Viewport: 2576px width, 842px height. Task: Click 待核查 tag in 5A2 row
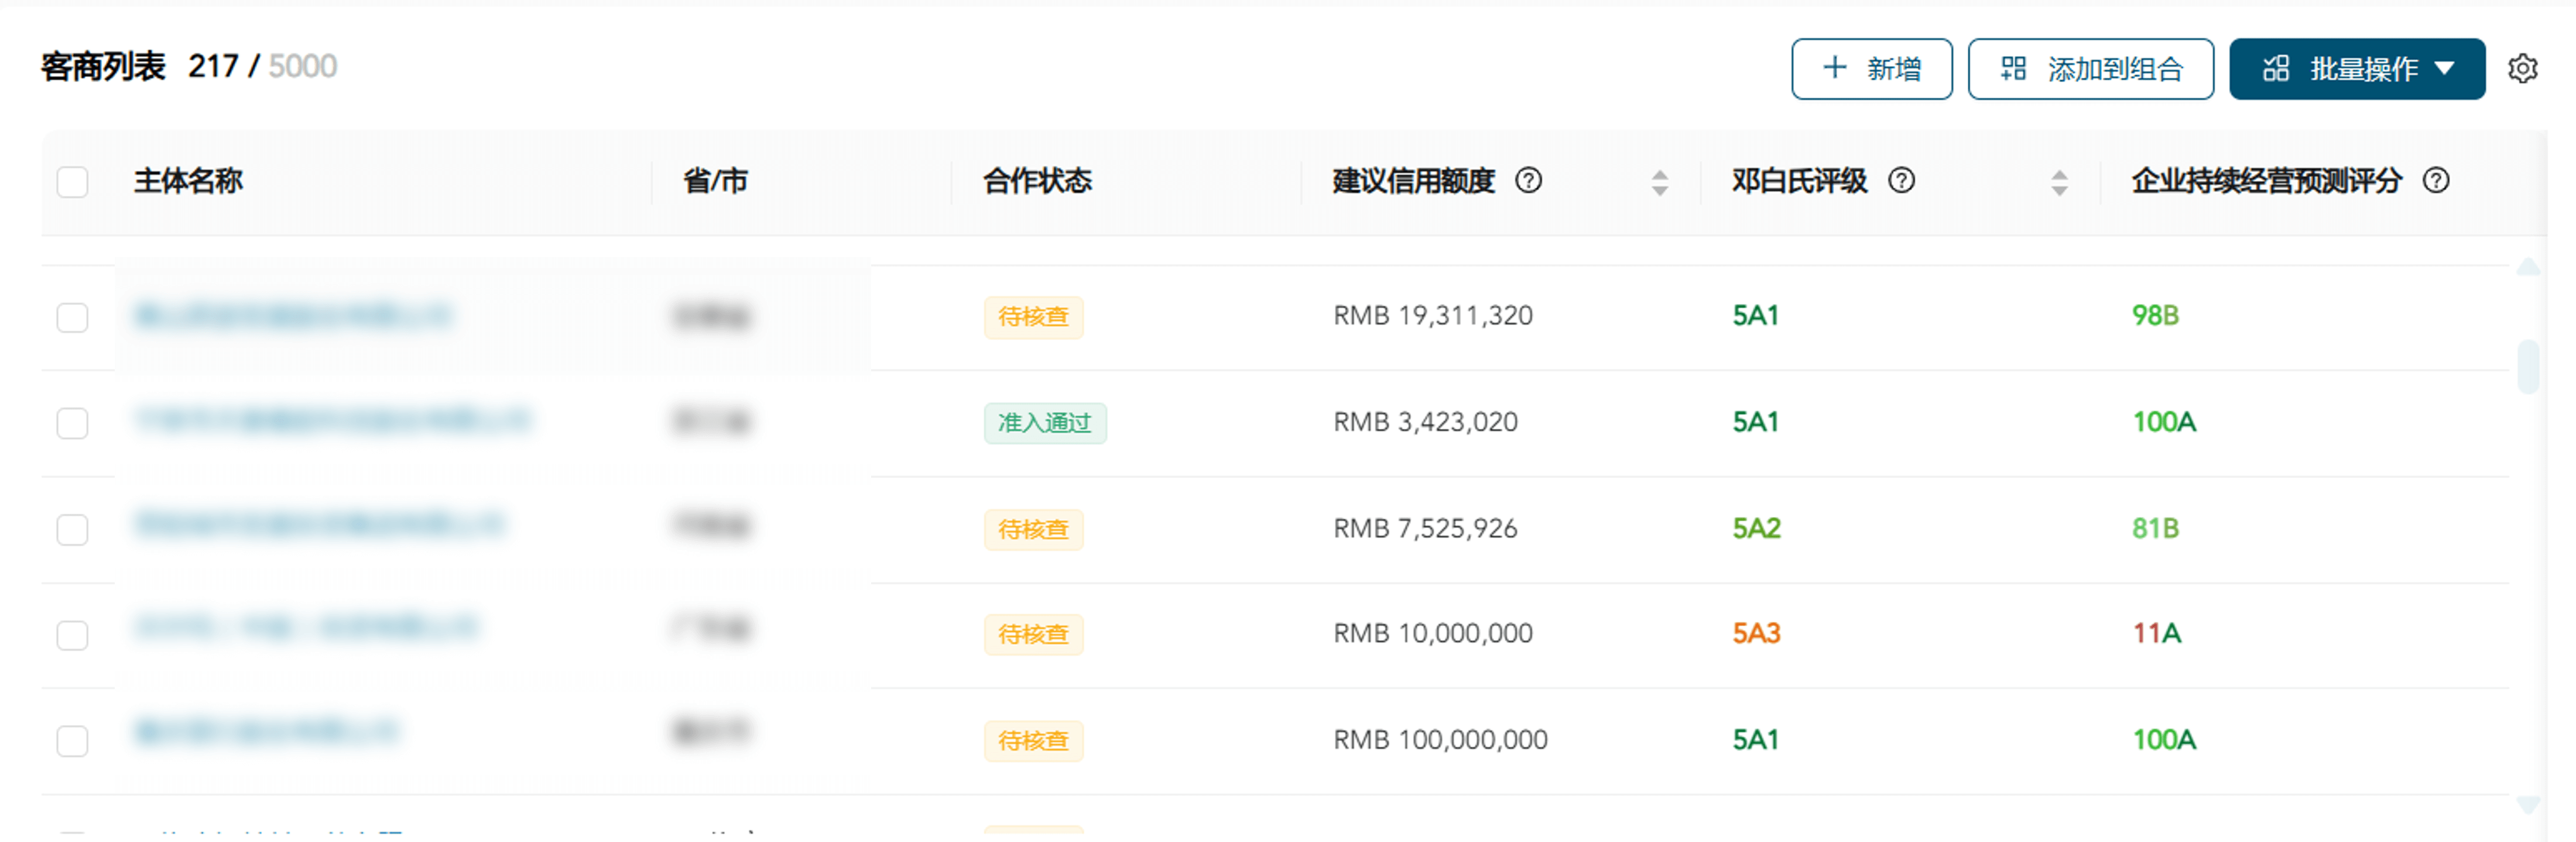tap(1033, 529)
